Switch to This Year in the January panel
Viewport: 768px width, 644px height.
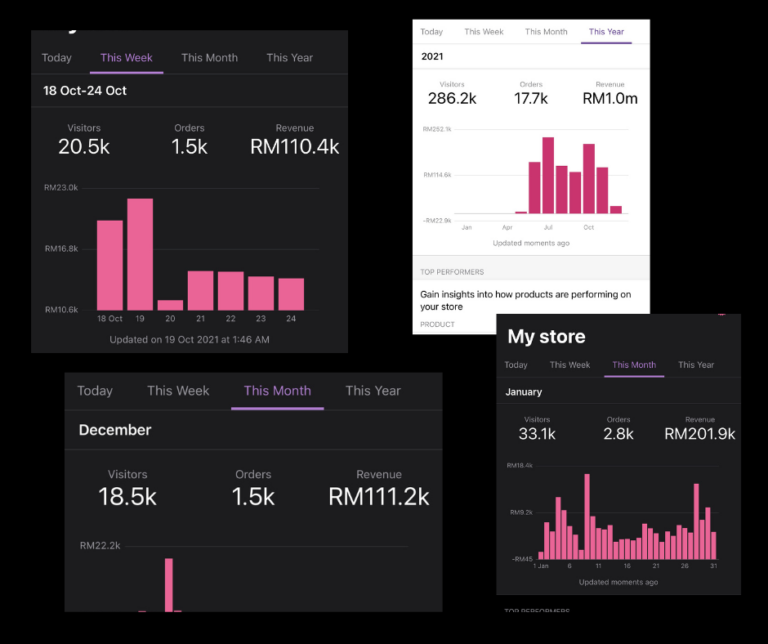pyautogui.click(x=696, y=365)
